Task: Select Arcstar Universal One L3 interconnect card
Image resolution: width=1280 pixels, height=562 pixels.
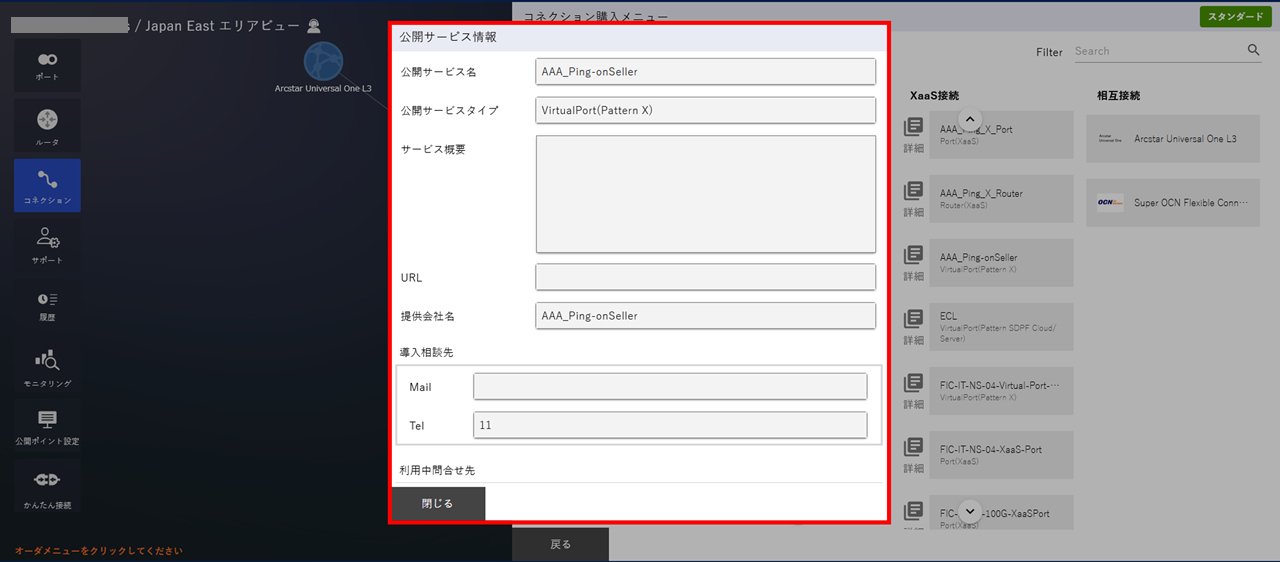Action: pyautogui.click(x=1173, y=138)
